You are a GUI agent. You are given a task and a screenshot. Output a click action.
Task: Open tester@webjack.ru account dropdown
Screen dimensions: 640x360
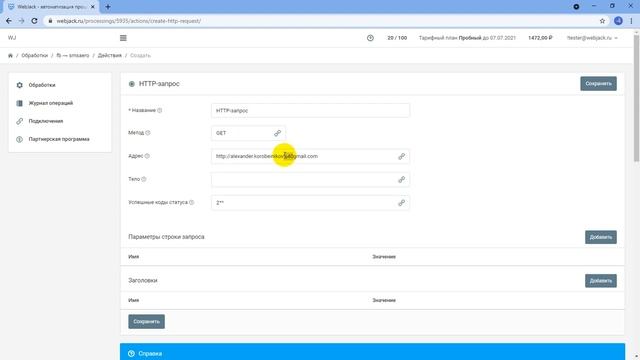tap(592, 38)
